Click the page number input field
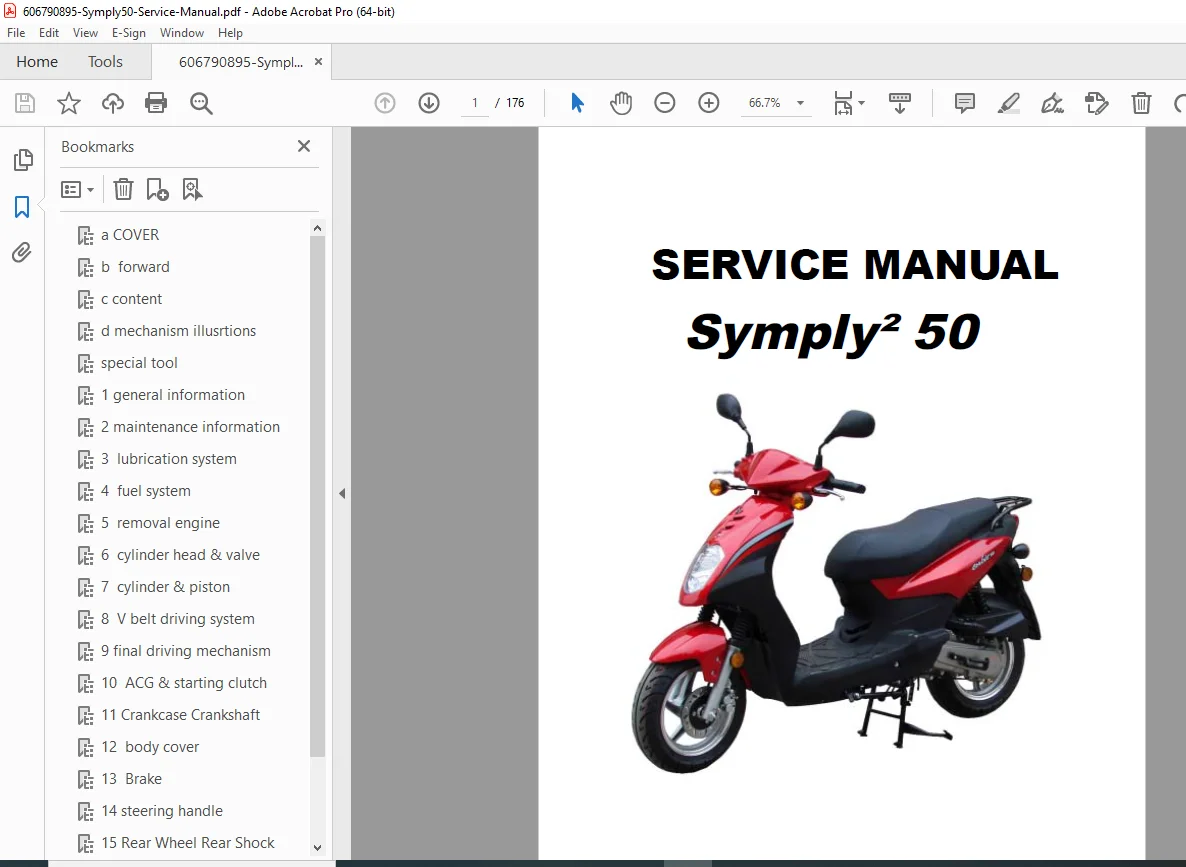1186x867 pixels. pos(475,103)
